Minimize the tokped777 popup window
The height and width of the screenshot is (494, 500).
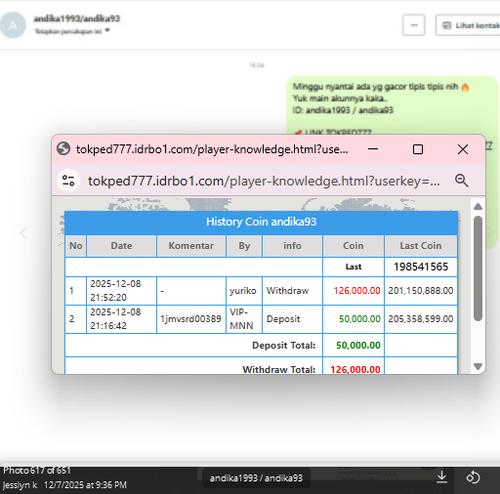(373, 149)
